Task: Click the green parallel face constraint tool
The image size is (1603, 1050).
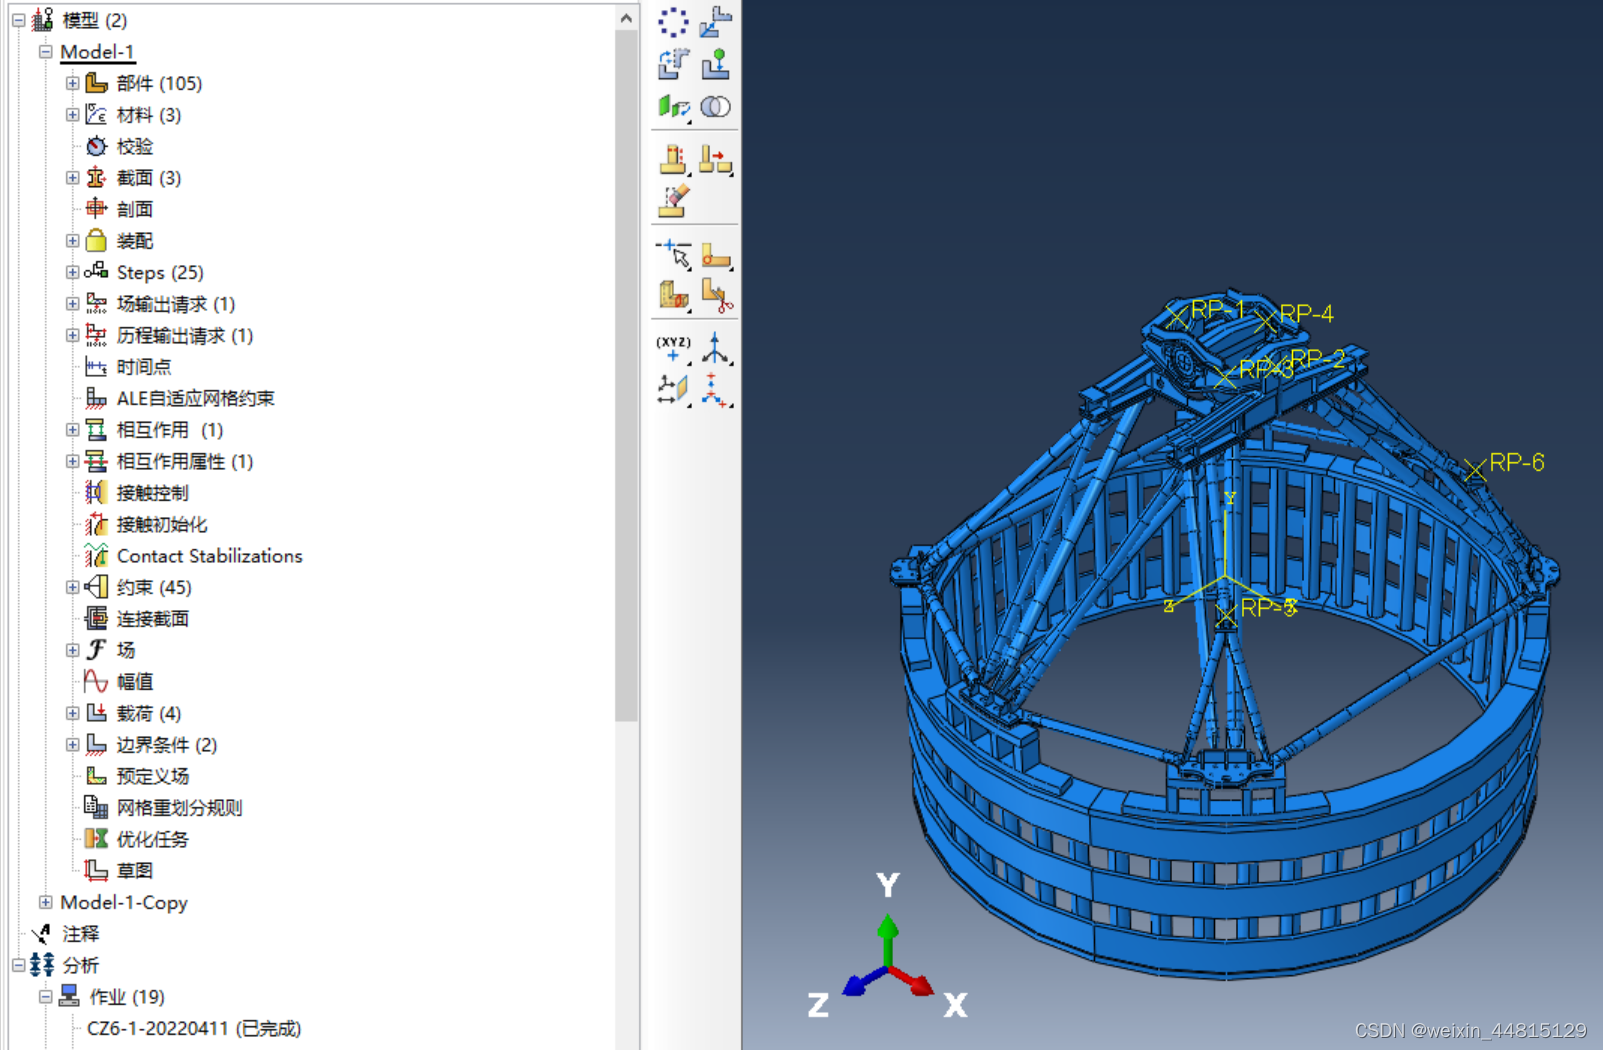Action: pyautogui.click(x=673, y=107)
